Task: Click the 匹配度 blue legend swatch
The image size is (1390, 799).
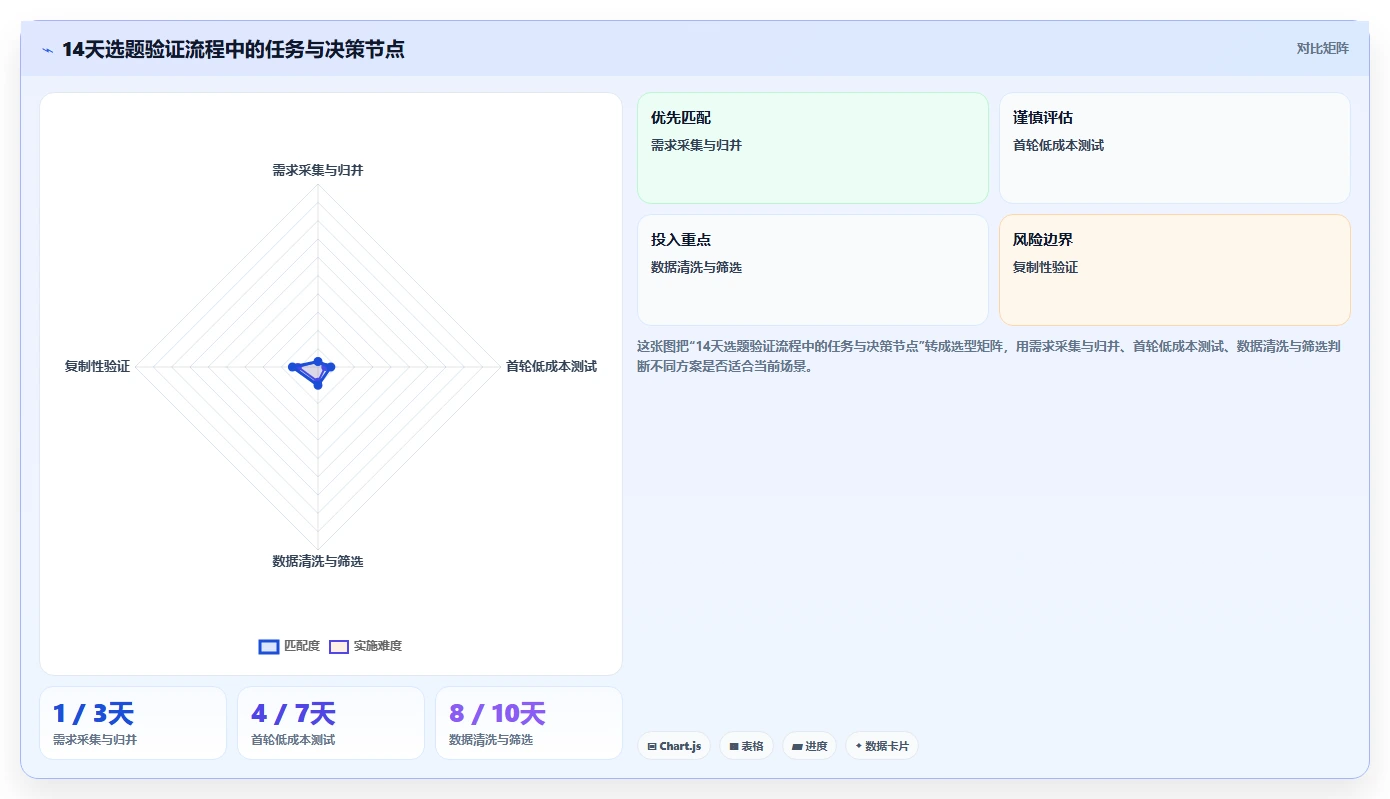Action: coord(268,646)
